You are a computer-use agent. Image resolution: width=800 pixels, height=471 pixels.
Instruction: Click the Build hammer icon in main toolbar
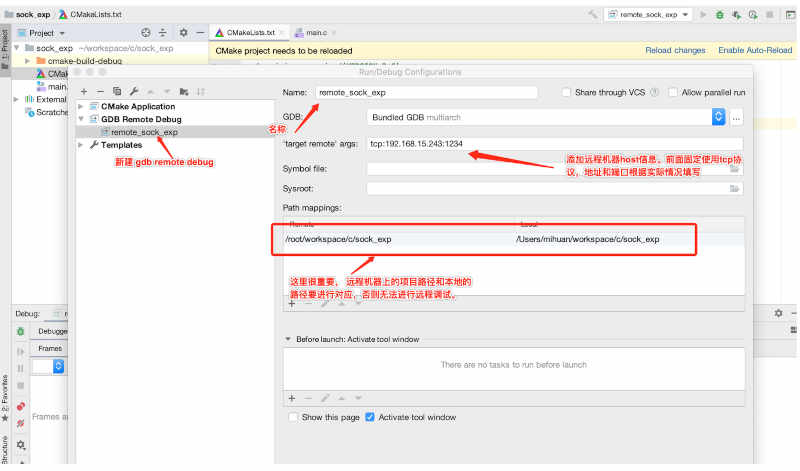(592, 14)
